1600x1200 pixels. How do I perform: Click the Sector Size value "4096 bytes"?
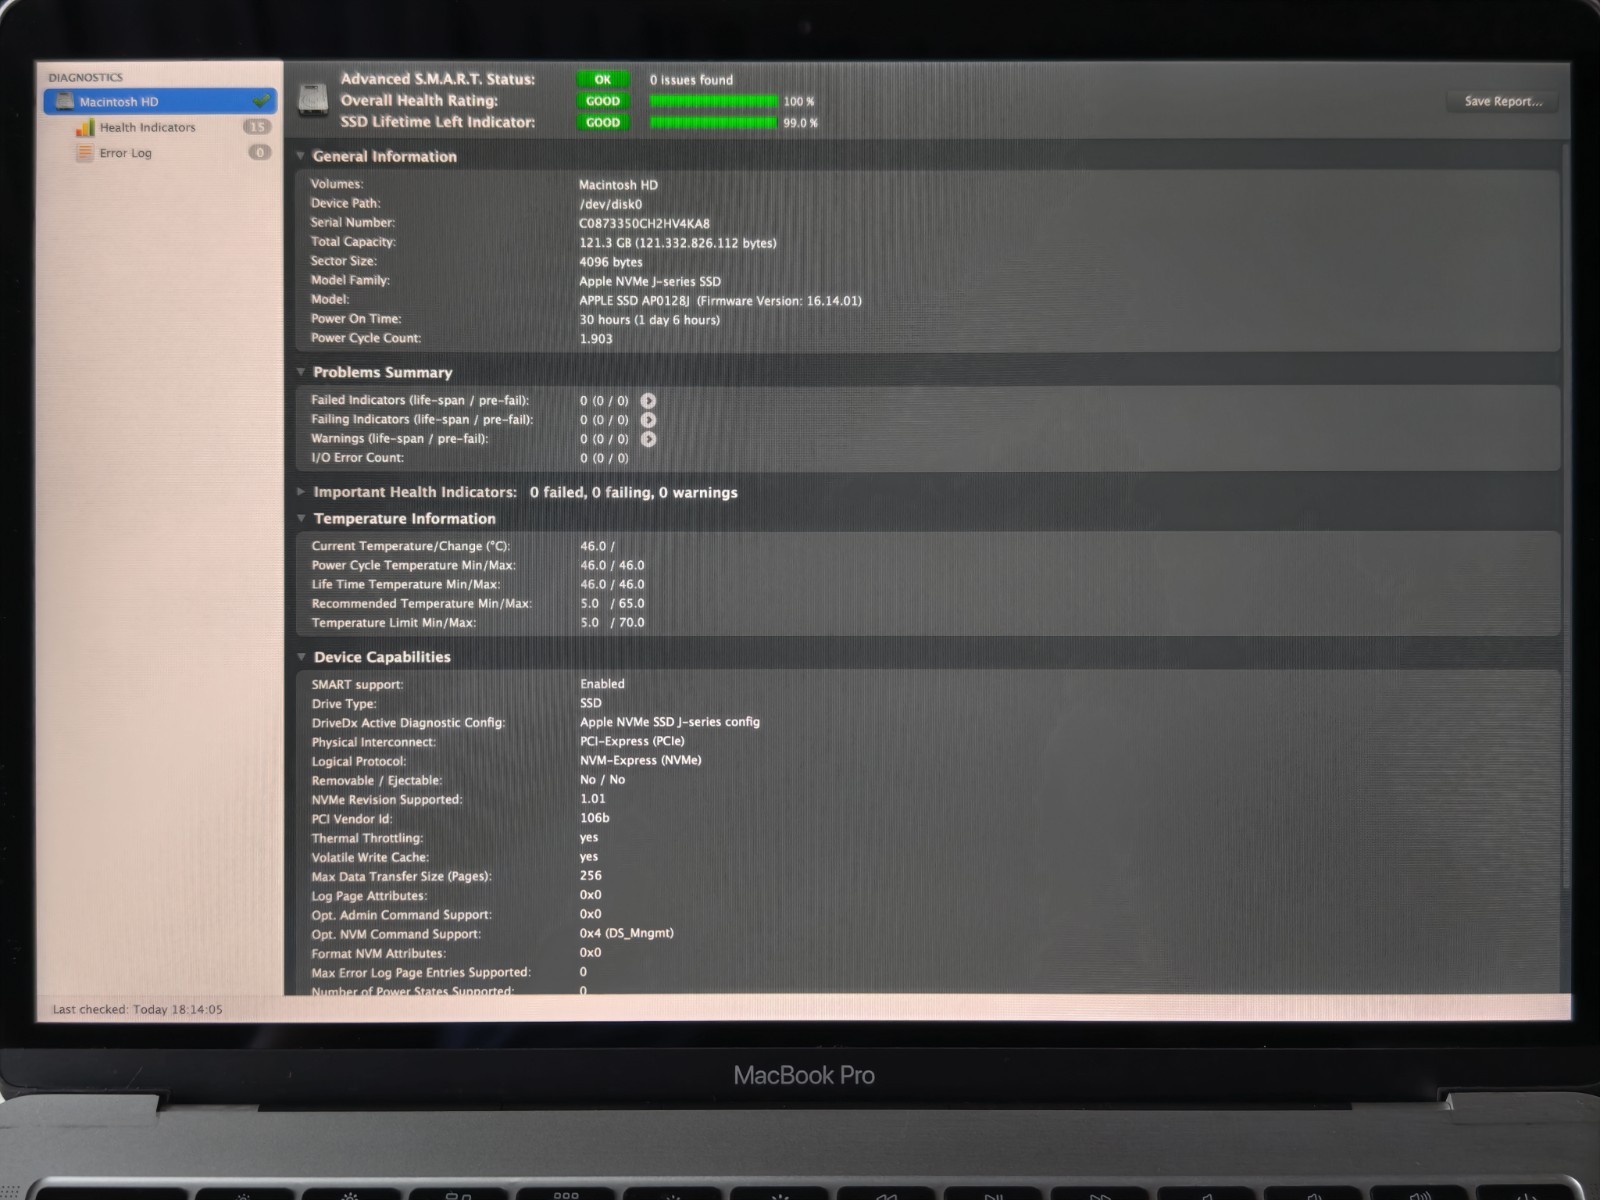(611, 262)
